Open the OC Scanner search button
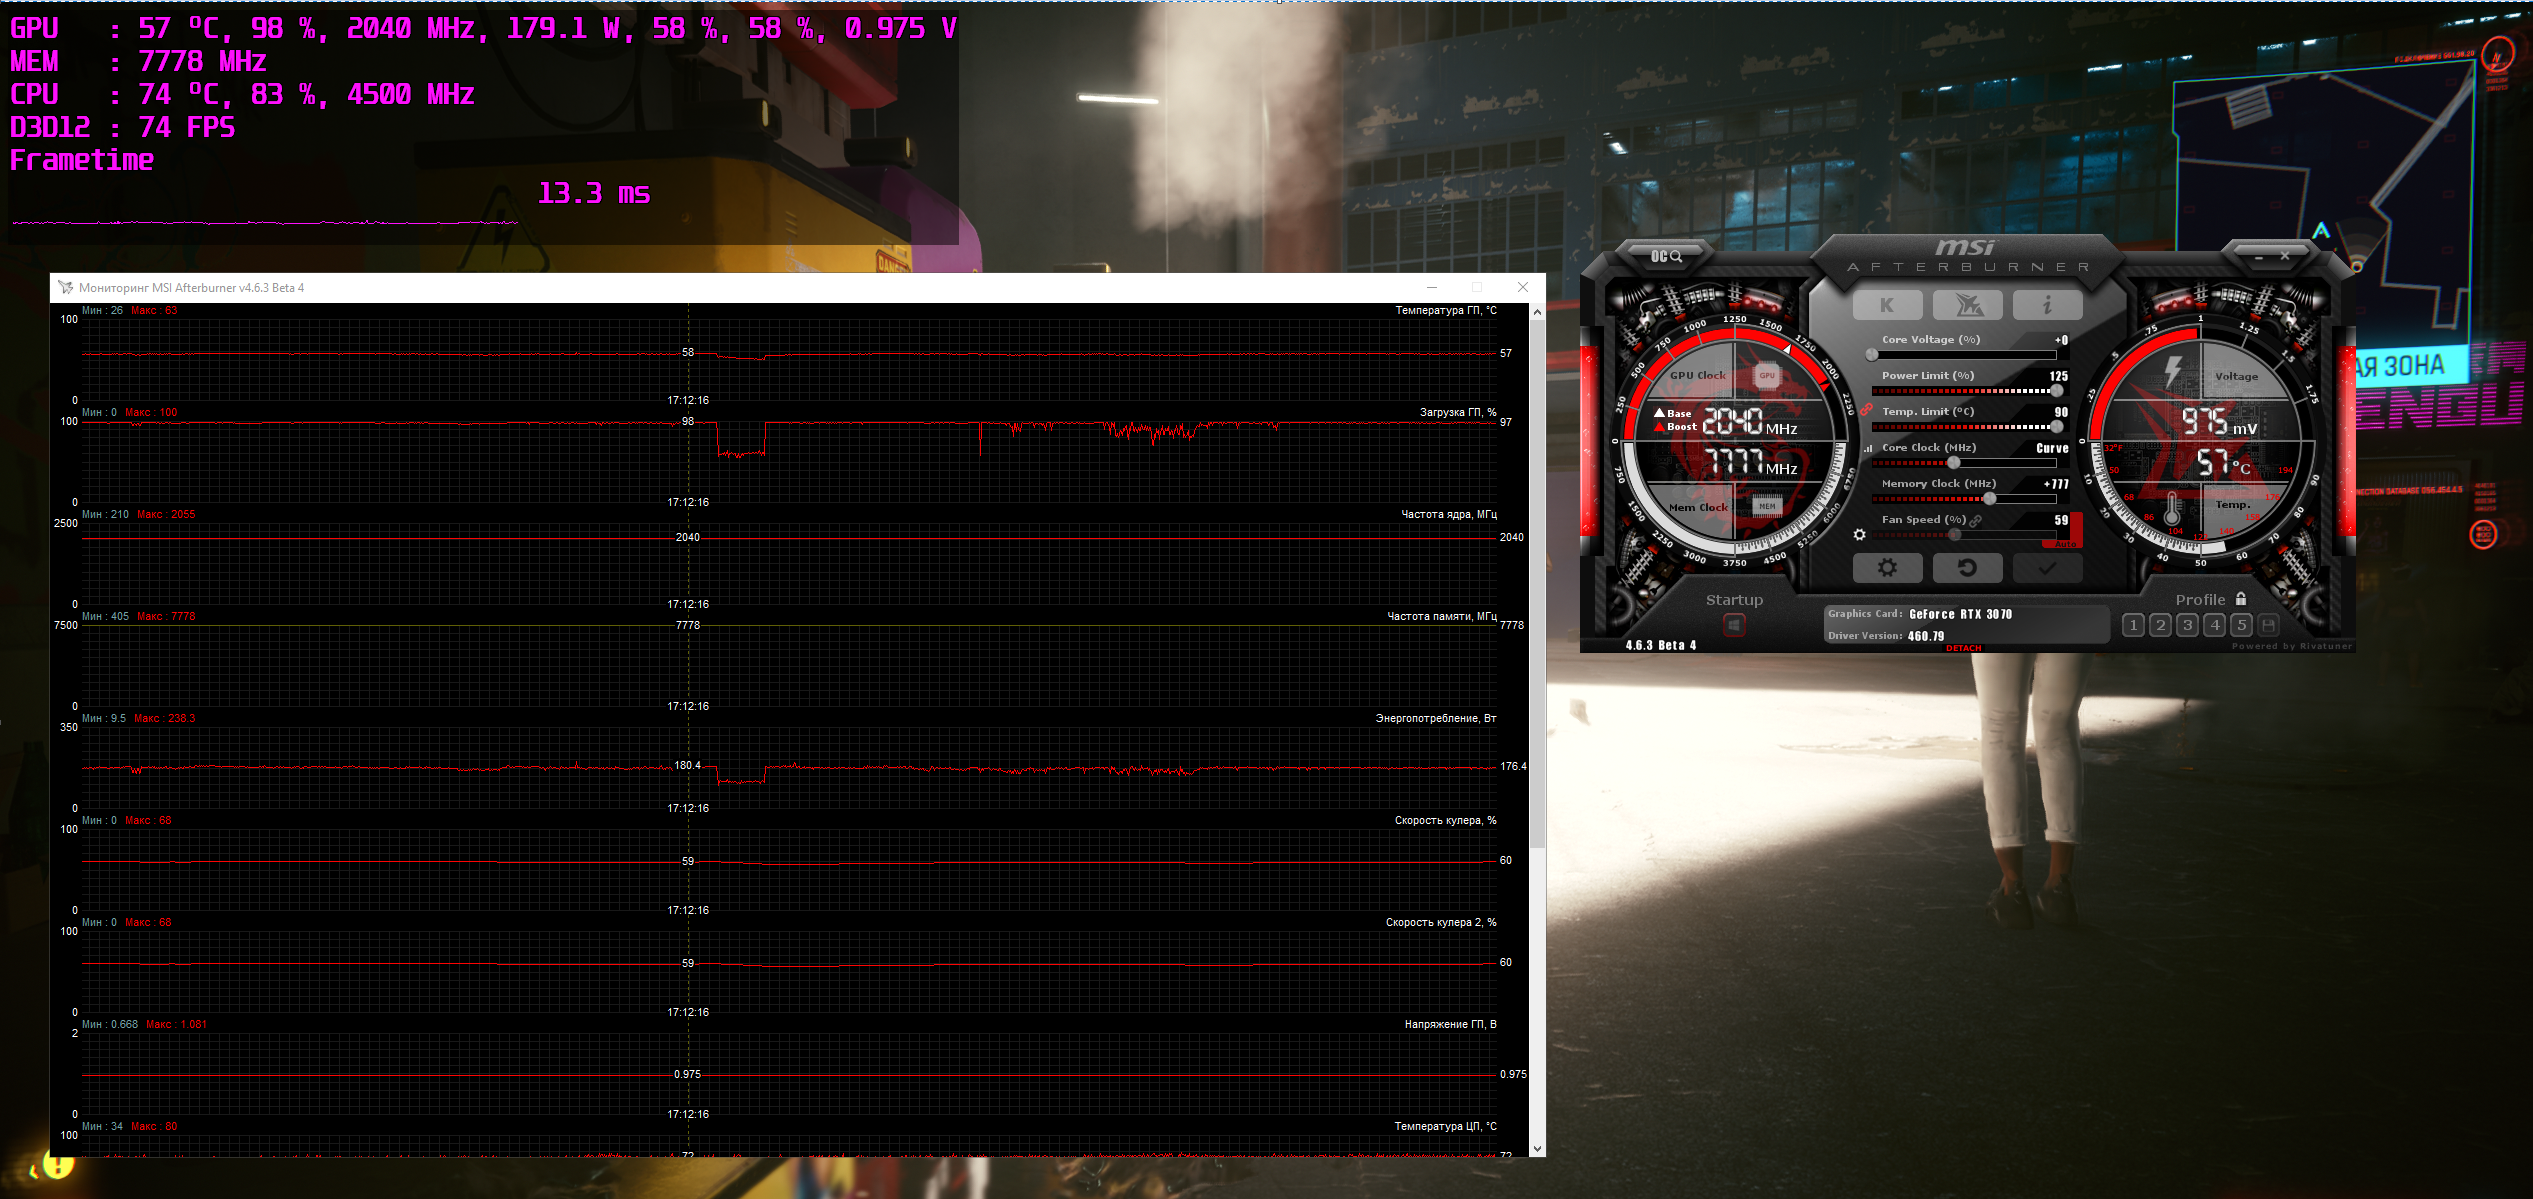The width and height of the screenshot is (2533, 1199). [1666, 257]
